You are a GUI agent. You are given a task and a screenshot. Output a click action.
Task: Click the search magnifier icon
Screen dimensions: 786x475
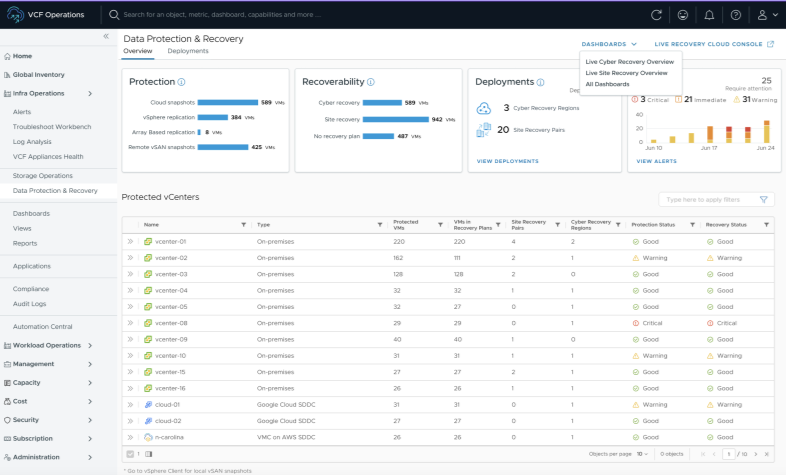[114, 15]
